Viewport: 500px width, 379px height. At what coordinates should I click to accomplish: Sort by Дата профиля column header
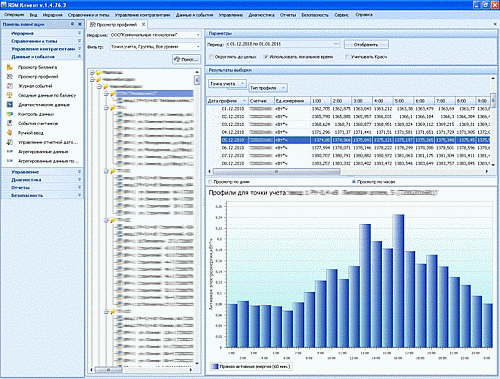pos(227,101)
